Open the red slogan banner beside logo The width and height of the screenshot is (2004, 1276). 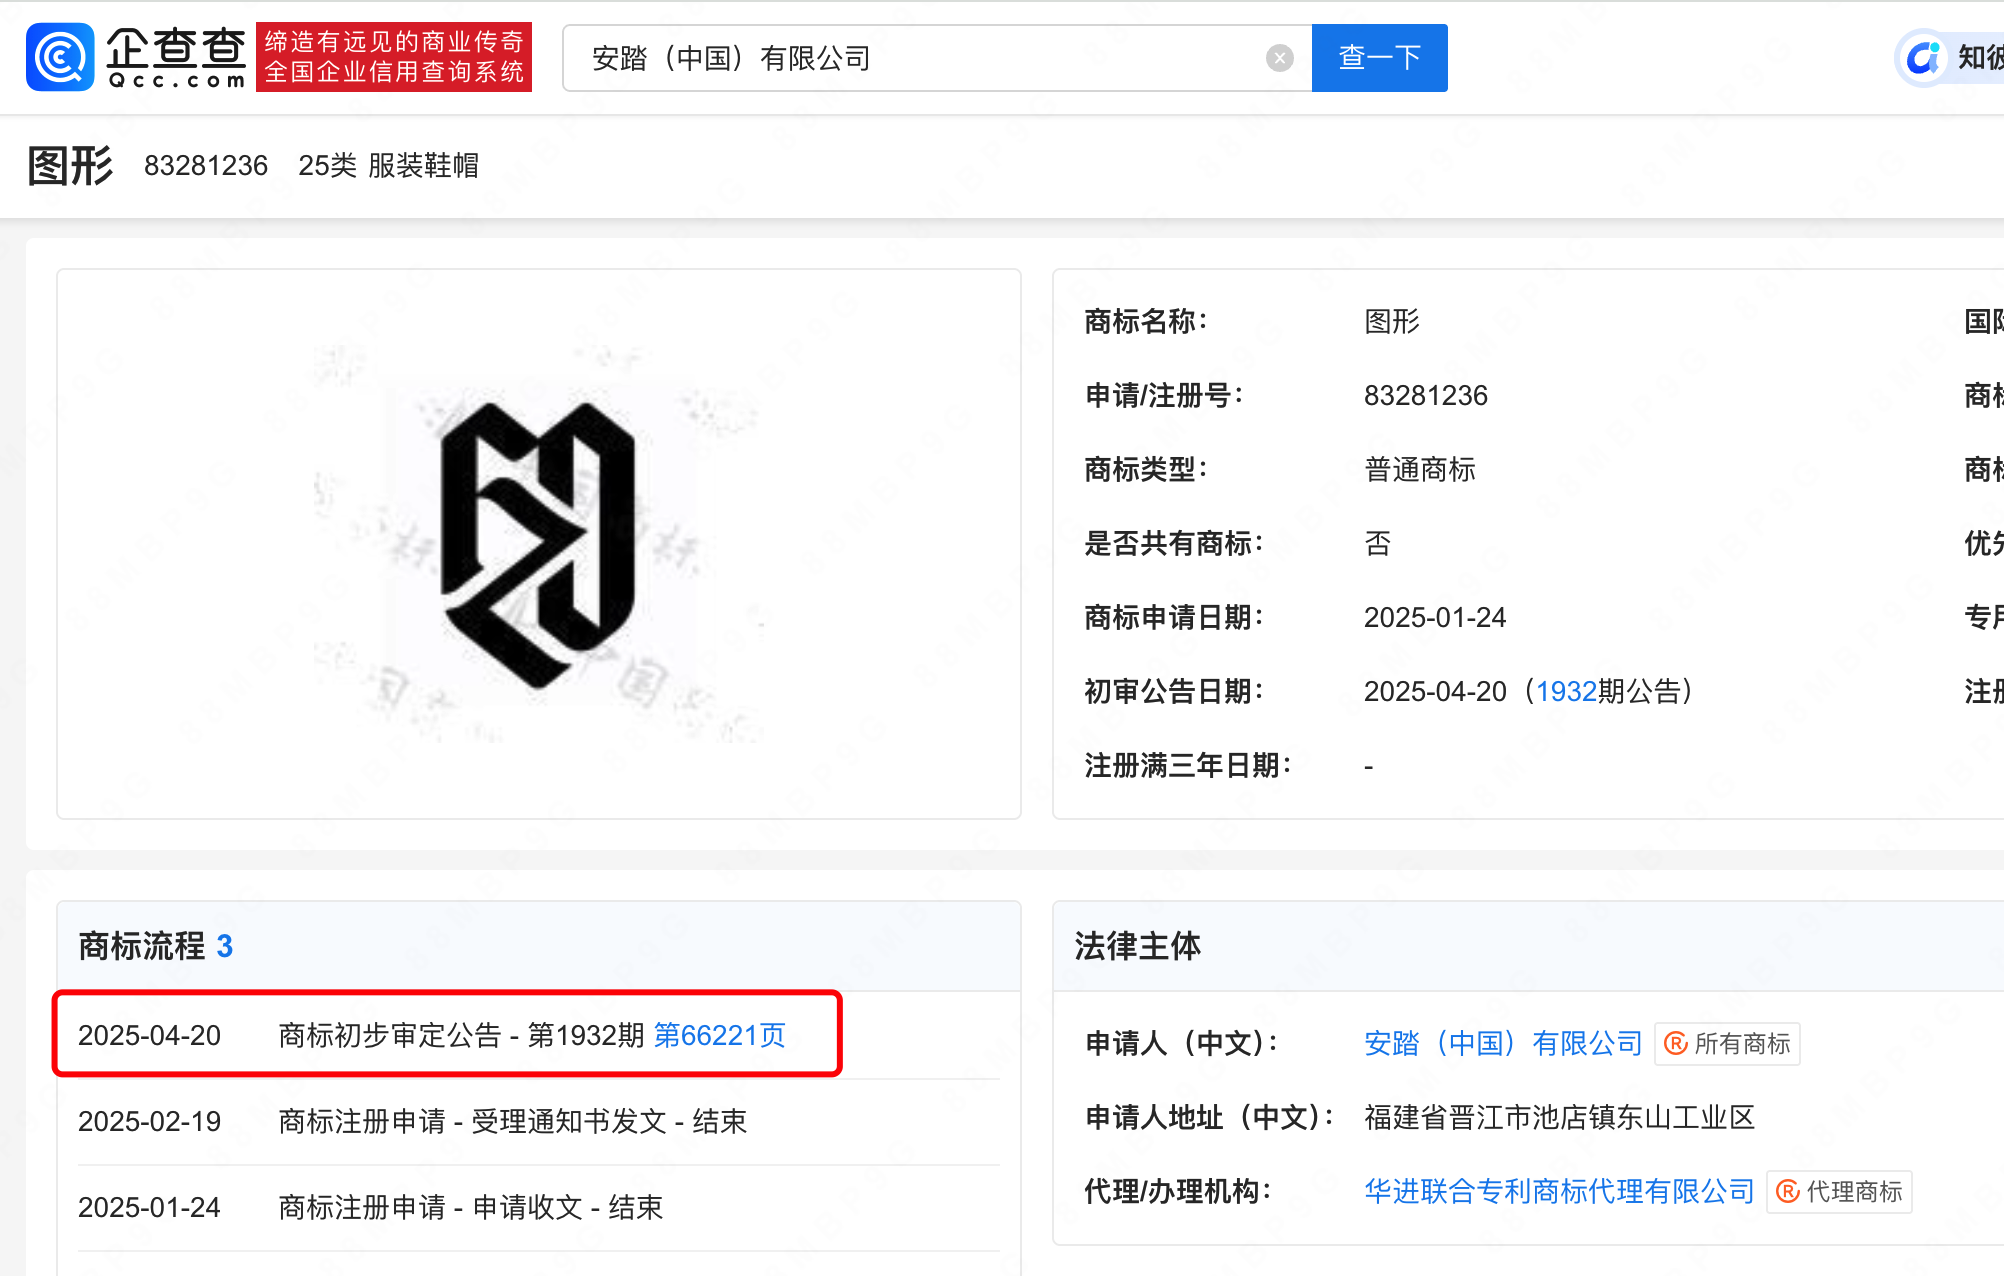point(394,57)
